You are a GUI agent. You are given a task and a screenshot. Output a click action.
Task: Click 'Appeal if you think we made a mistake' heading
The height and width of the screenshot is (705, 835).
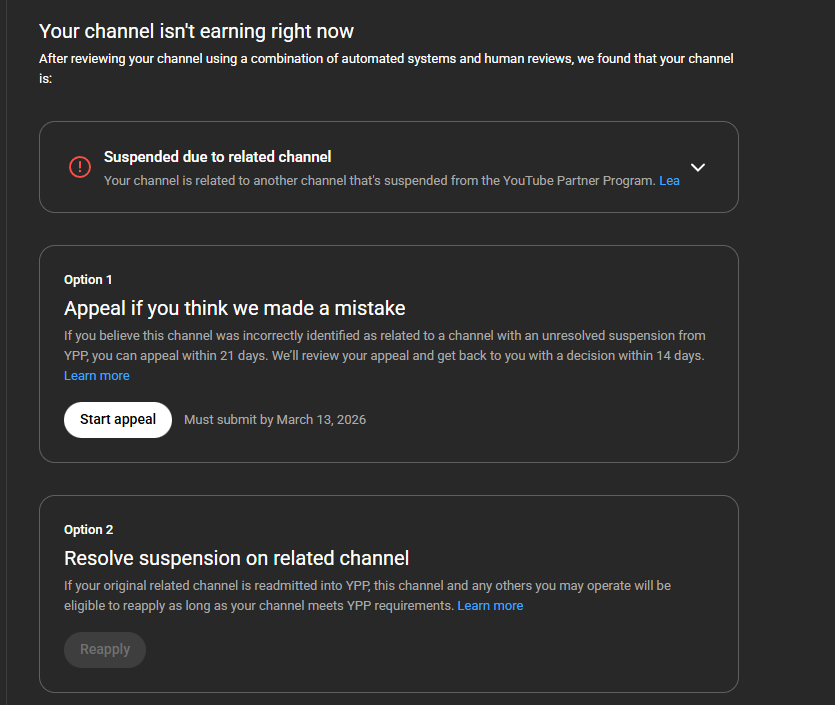point(234,309)
